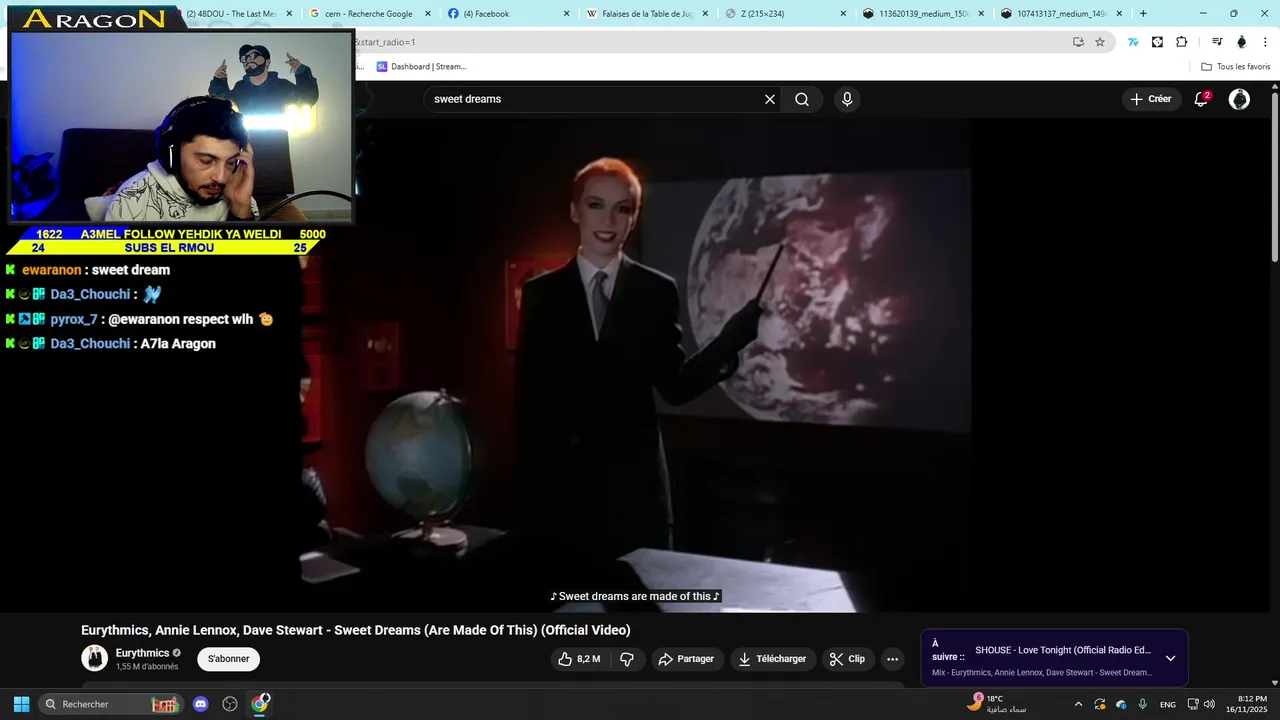
Task: Click the YouTube search magnifier button
Action: 802,99
